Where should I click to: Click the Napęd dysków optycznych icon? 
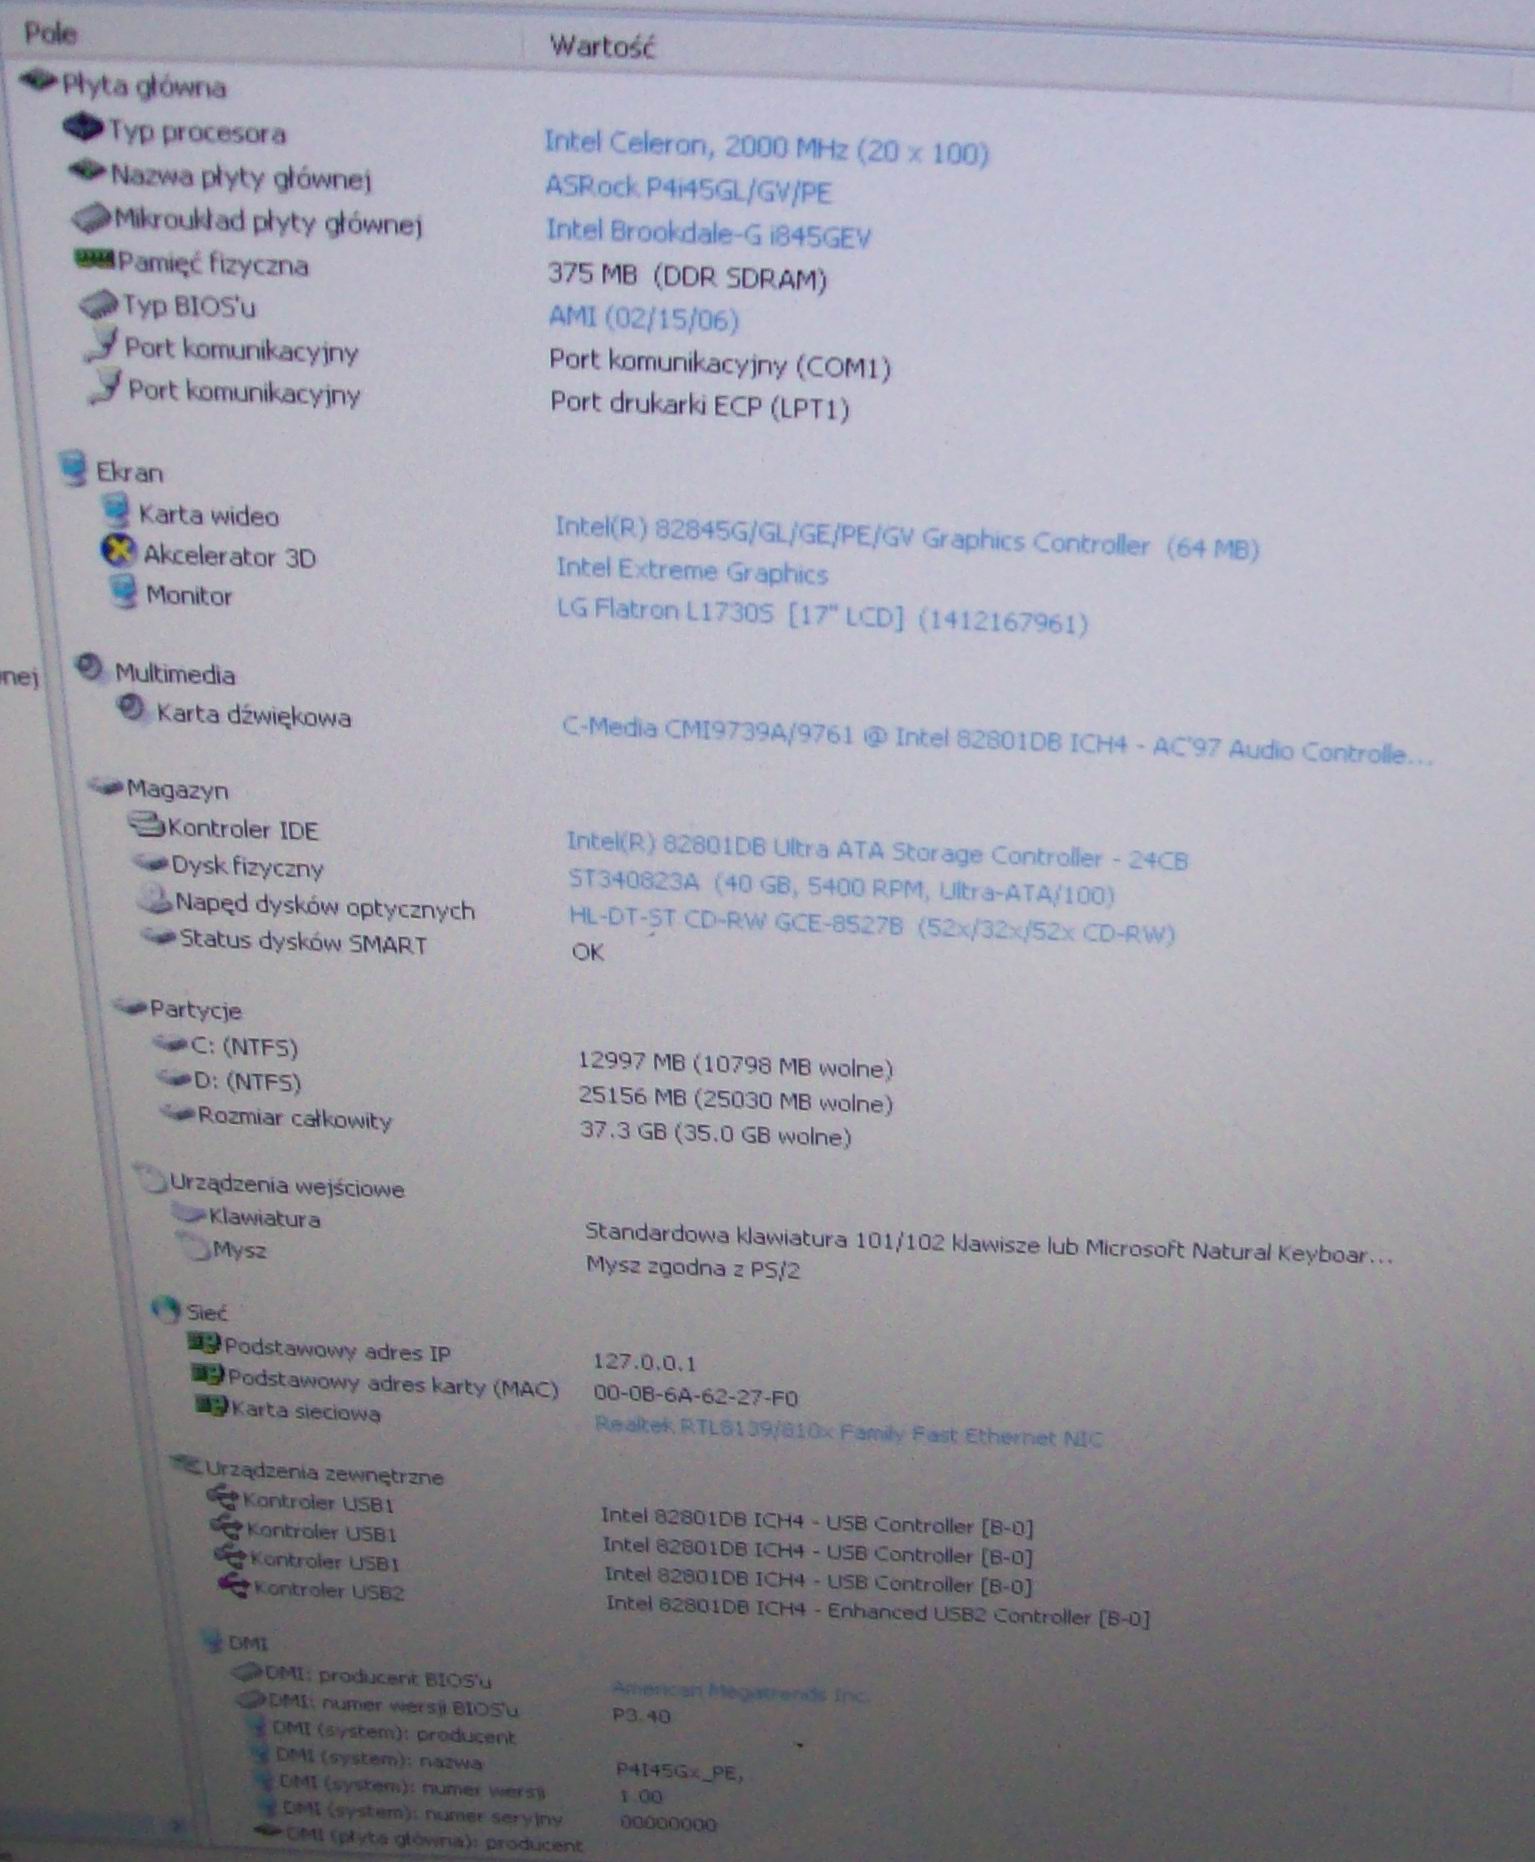point(155,899)
